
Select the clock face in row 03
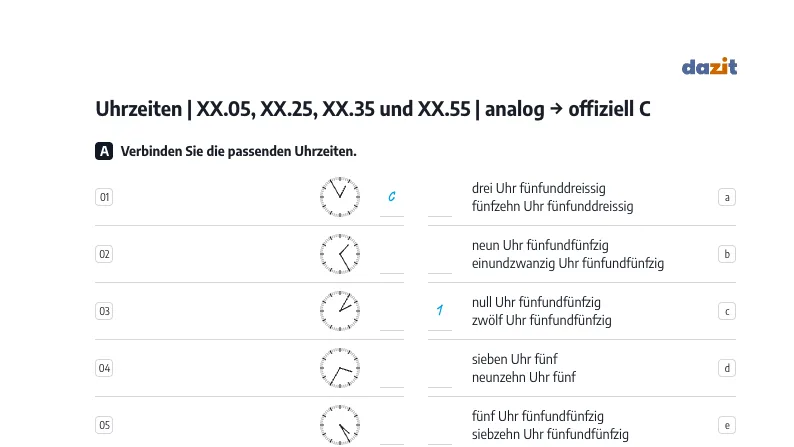point(340,311)
